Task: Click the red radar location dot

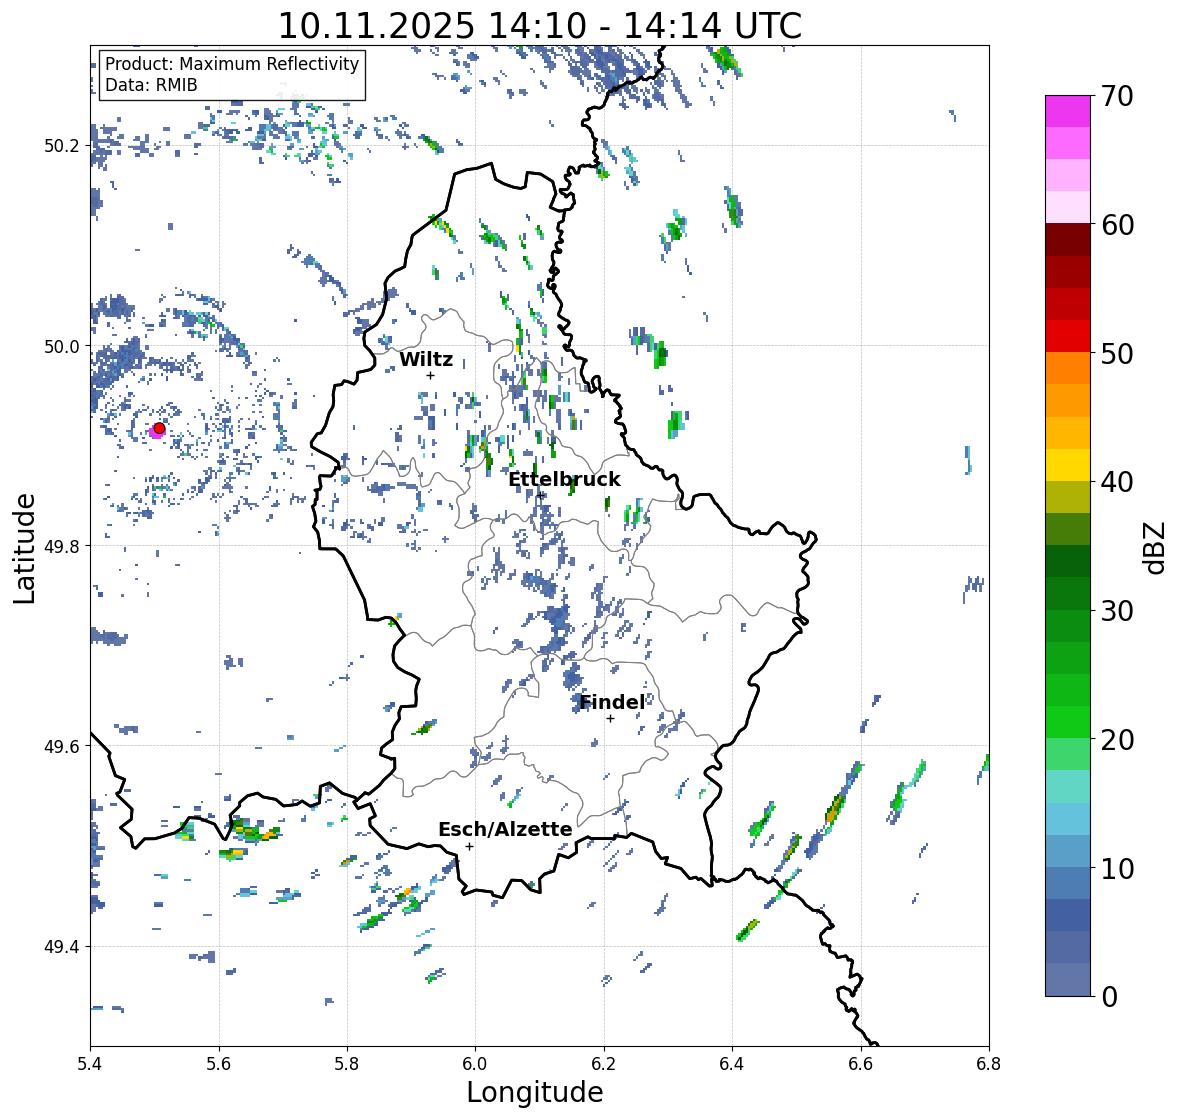Action: click(159, 428)
